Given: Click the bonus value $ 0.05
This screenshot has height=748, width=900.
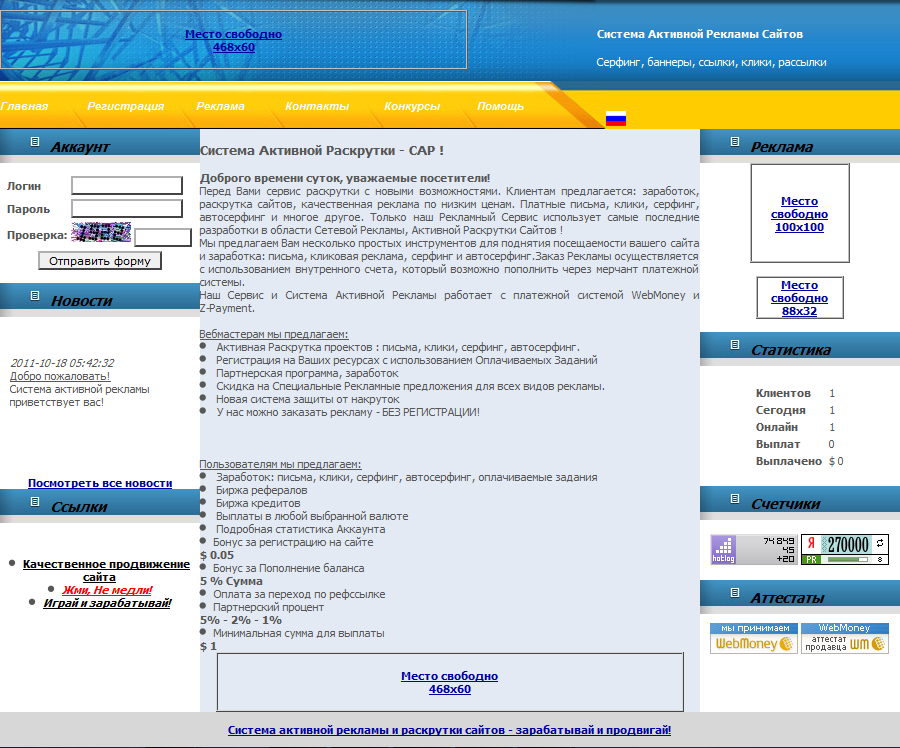Looking at the screenshot, I should click(217, 555).
